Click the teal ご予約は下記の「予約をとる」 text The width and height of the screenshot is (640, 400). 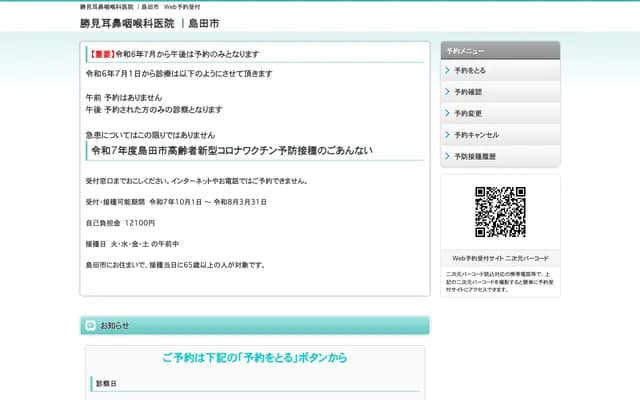coord(254,357)
